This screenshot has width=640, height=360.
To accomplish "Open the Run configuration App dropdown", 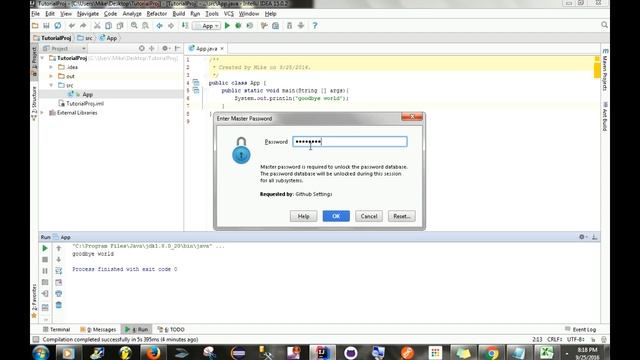I will point(207,26).
